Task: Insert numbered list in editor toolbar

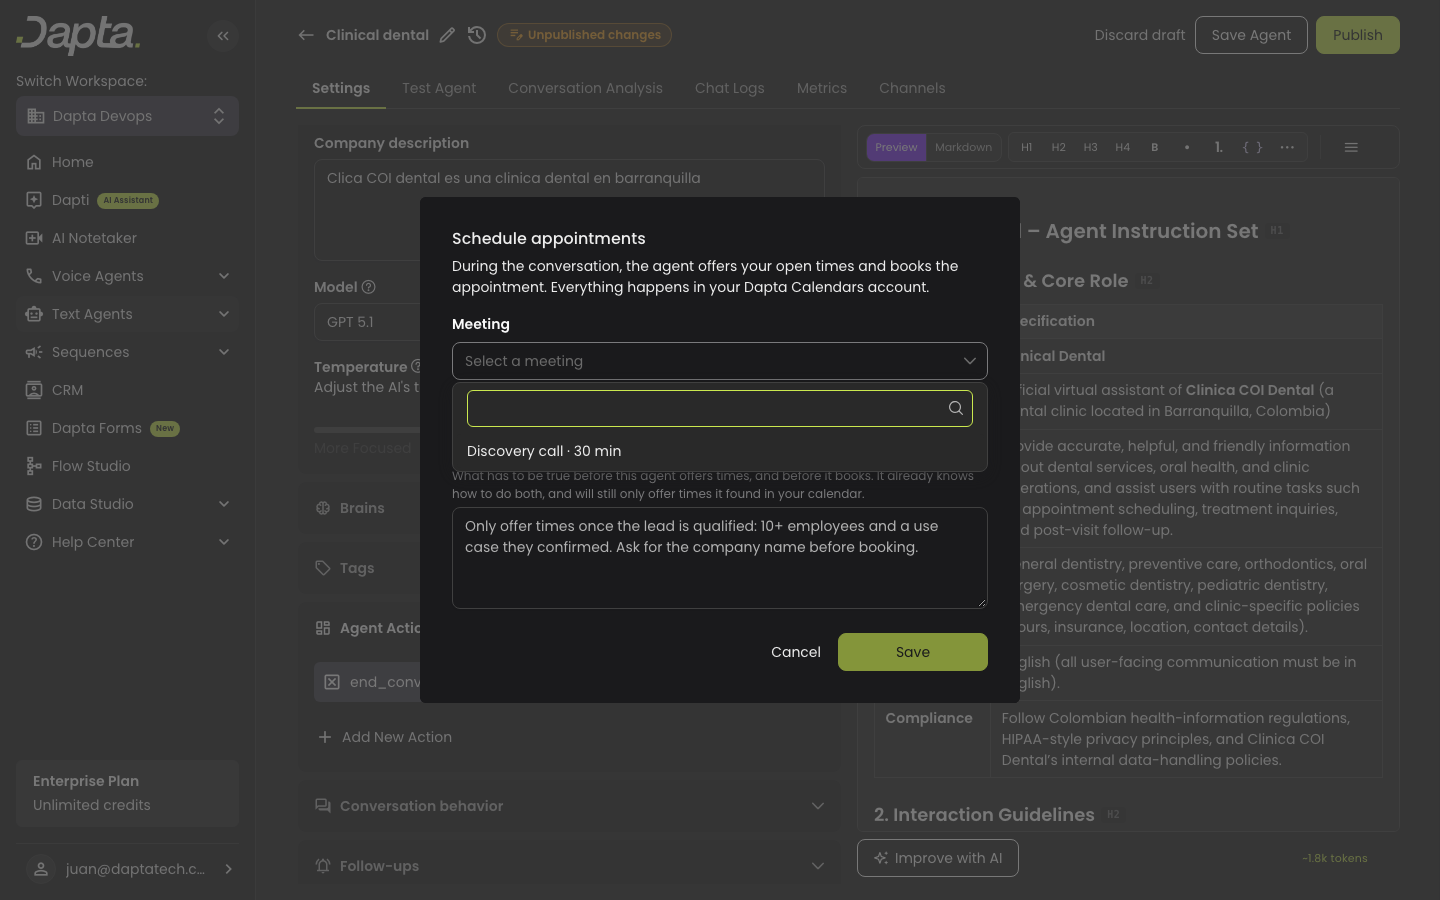Action: tap(1219, 147)
